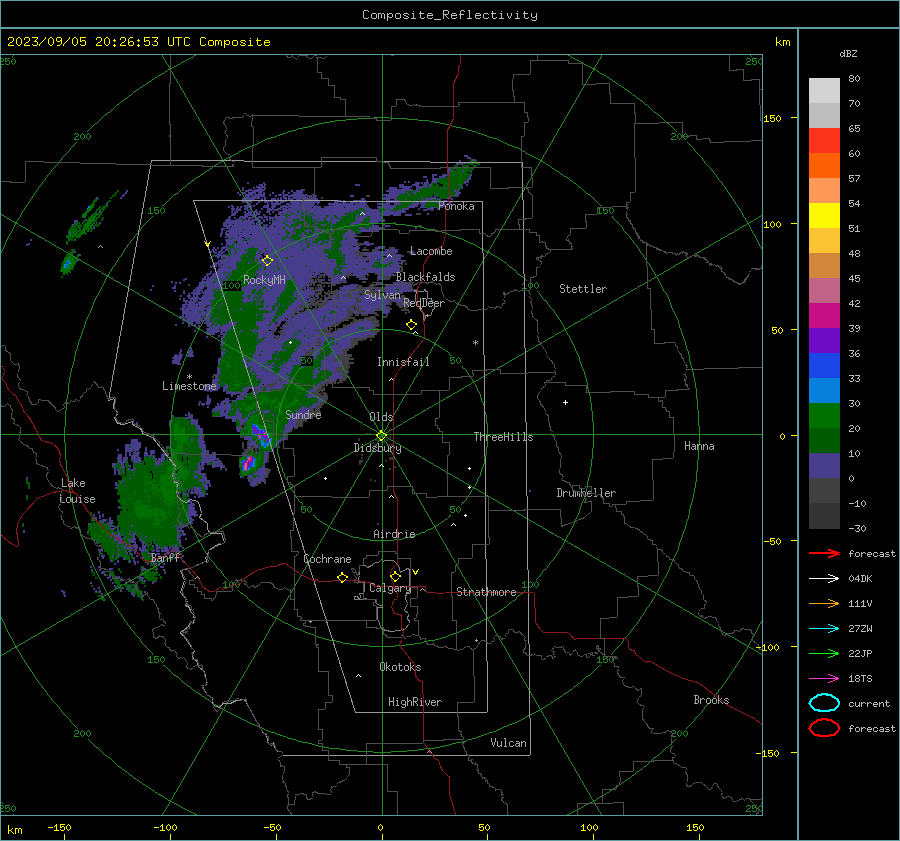
Task: Click the ThreeHills city label
Action: click(x=503, y=437)
